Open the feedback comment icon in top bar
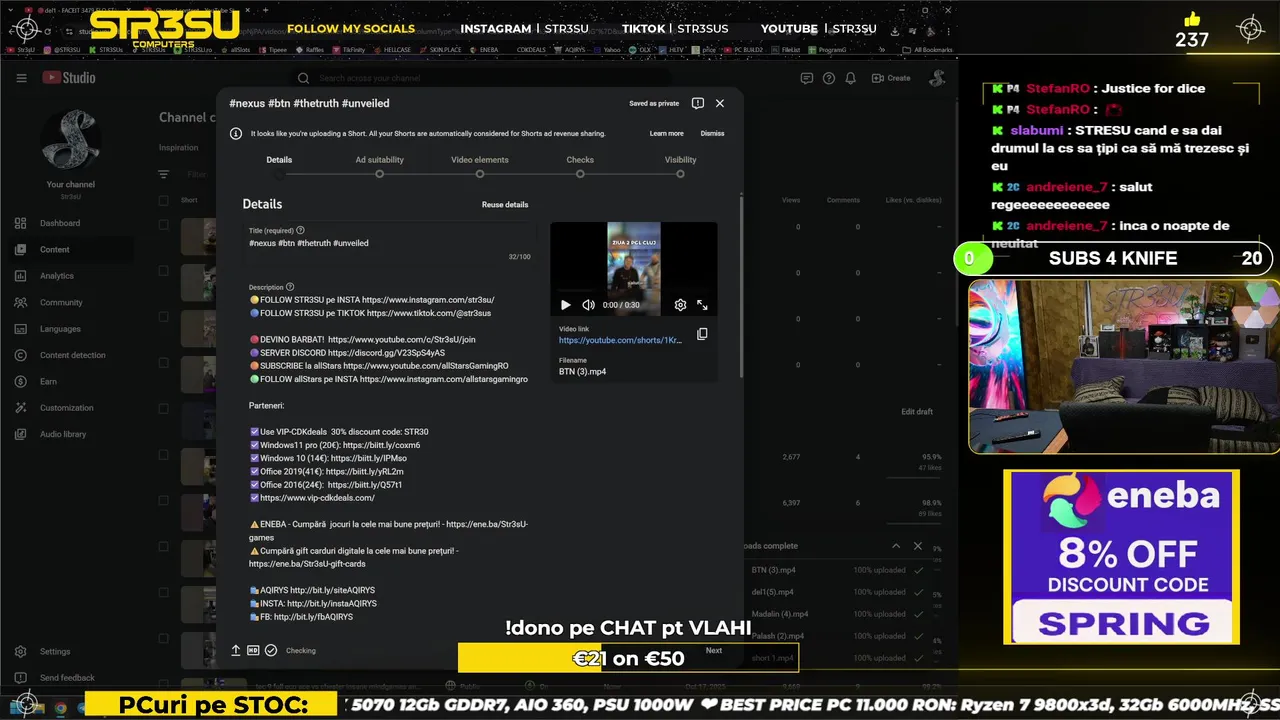The width and height of the screenshot is (1280, 720). coord(807,78)
